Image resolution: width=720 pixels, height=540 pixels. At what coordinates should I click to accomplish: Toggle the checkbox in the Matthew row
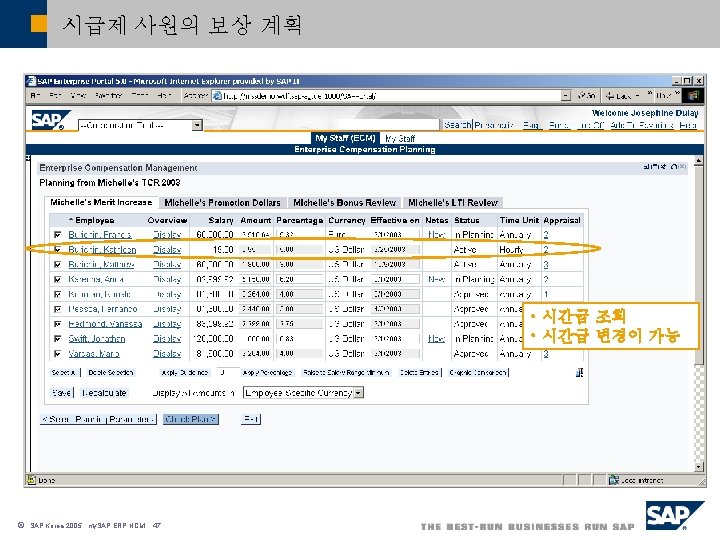57,264
